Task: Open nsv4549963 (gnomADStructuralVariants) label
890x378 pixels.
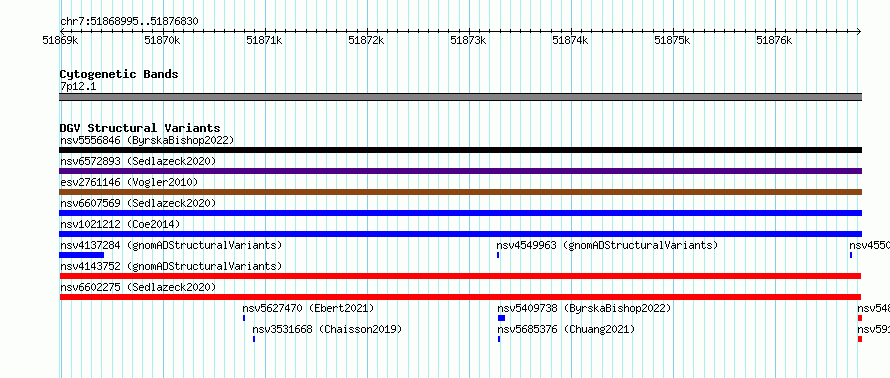Action: (607, 245)
